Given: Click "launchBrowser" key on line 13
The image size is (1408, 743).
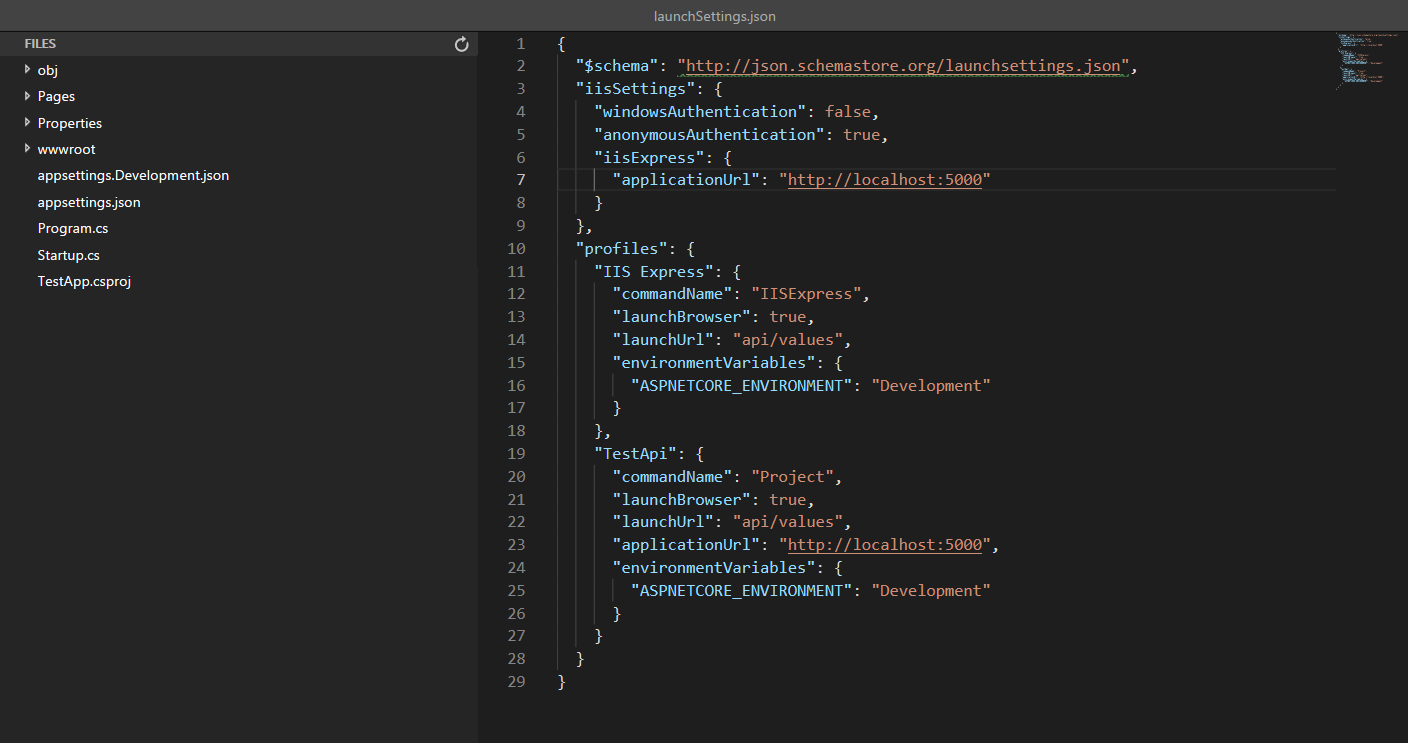Looking at the screenshot, I should [682, 317].
